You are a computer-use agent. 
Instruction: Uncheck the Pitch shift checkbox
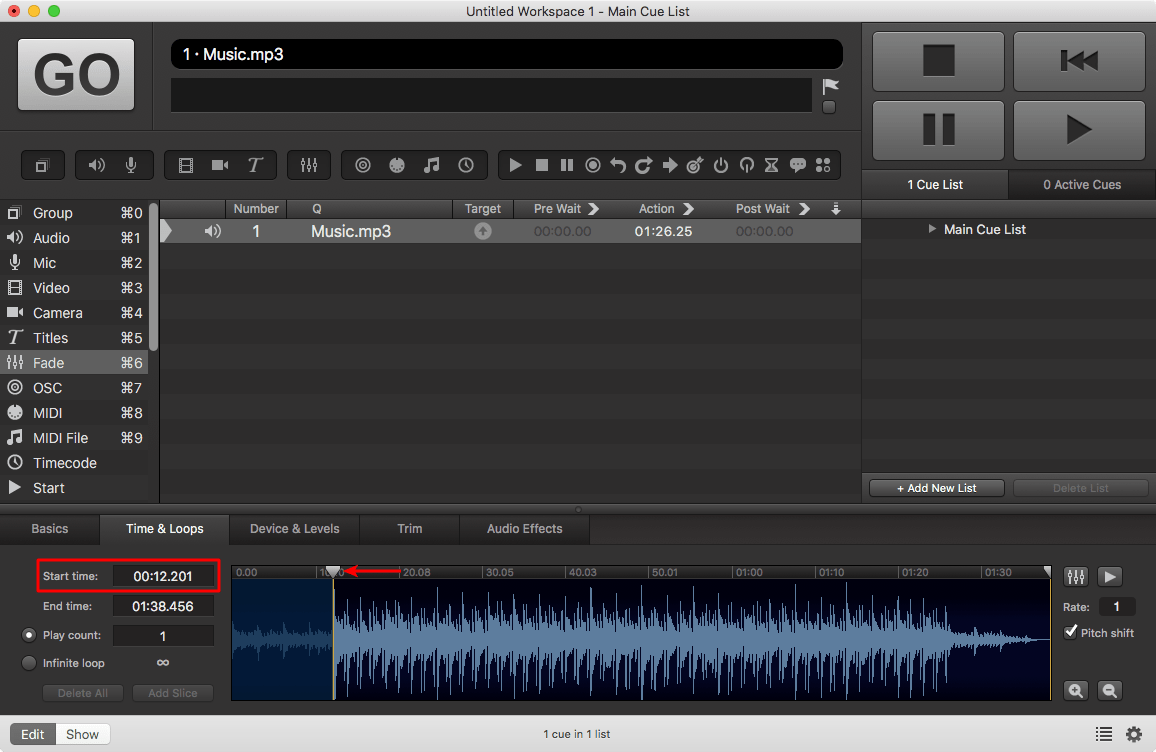(1070, 632)
